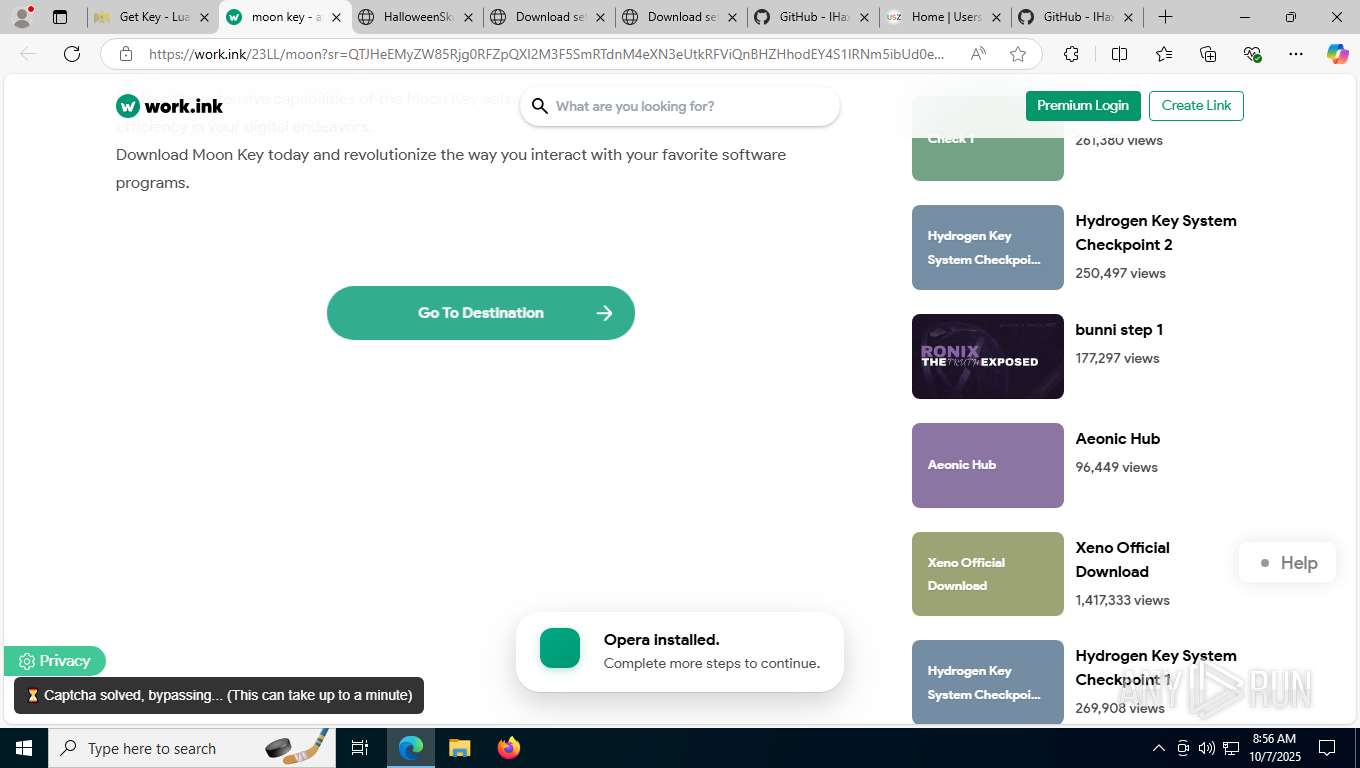Click the '250,497 views' text

click(1120, 273)
